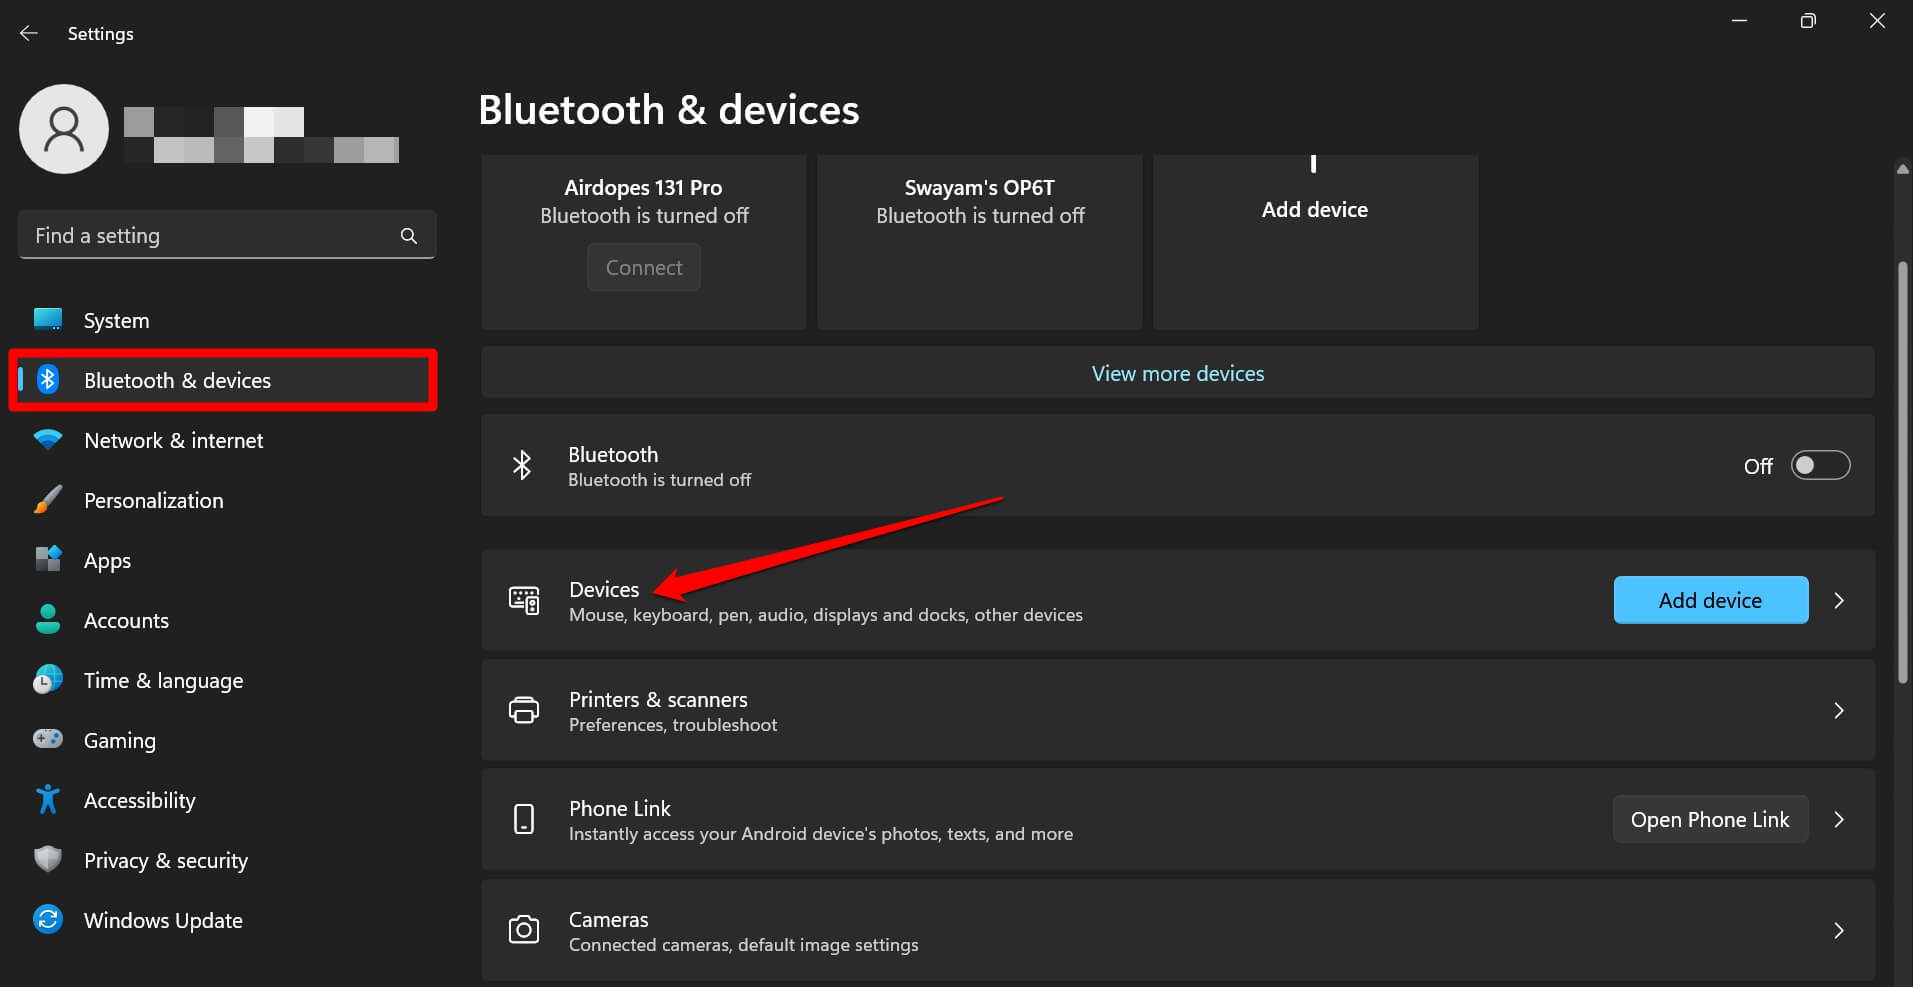
Task: Click scrollbar up arrow
Action: [x=1902, y=168]
